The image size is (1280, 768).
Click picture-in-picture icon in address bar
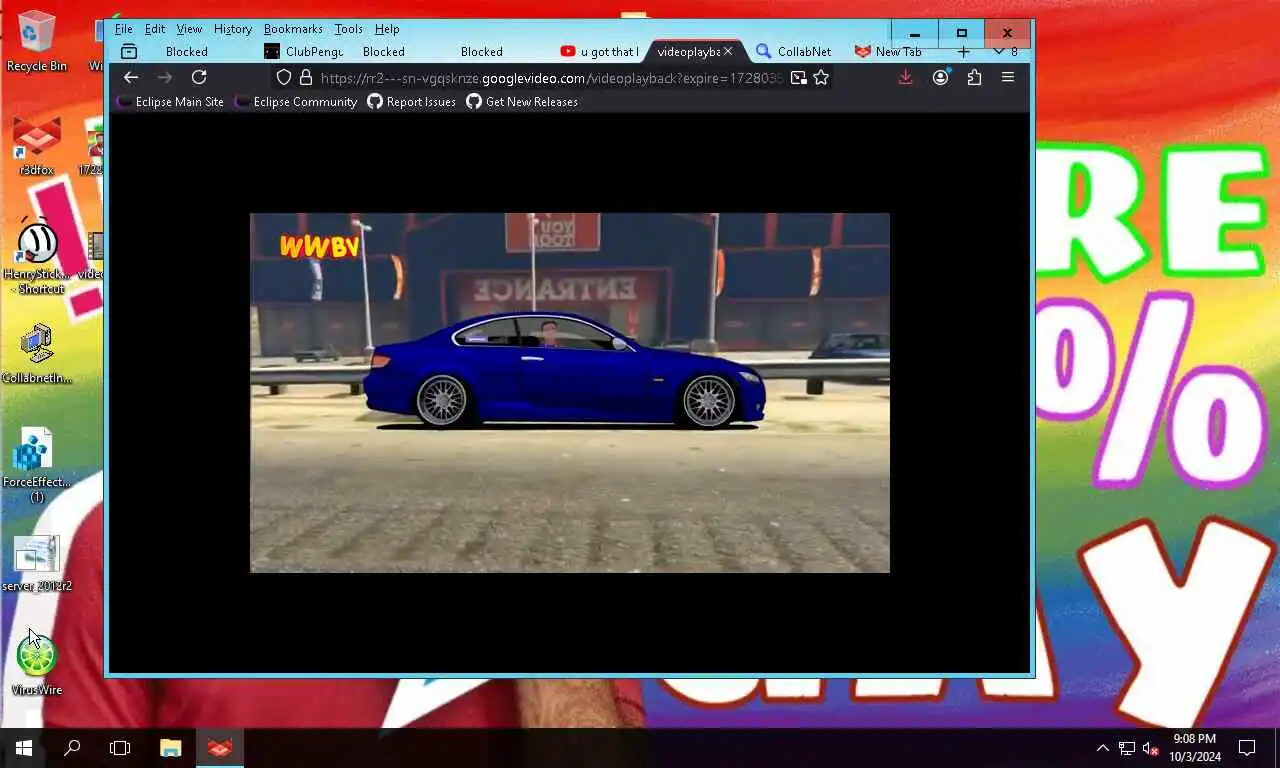tap(798, 77)
